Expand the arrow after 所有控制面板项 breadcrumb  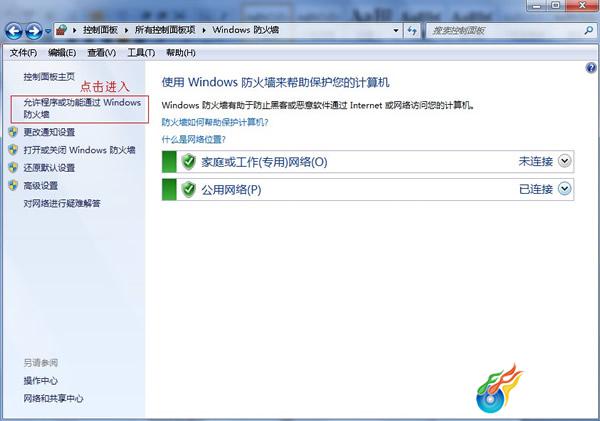click(x=204, y=30)
